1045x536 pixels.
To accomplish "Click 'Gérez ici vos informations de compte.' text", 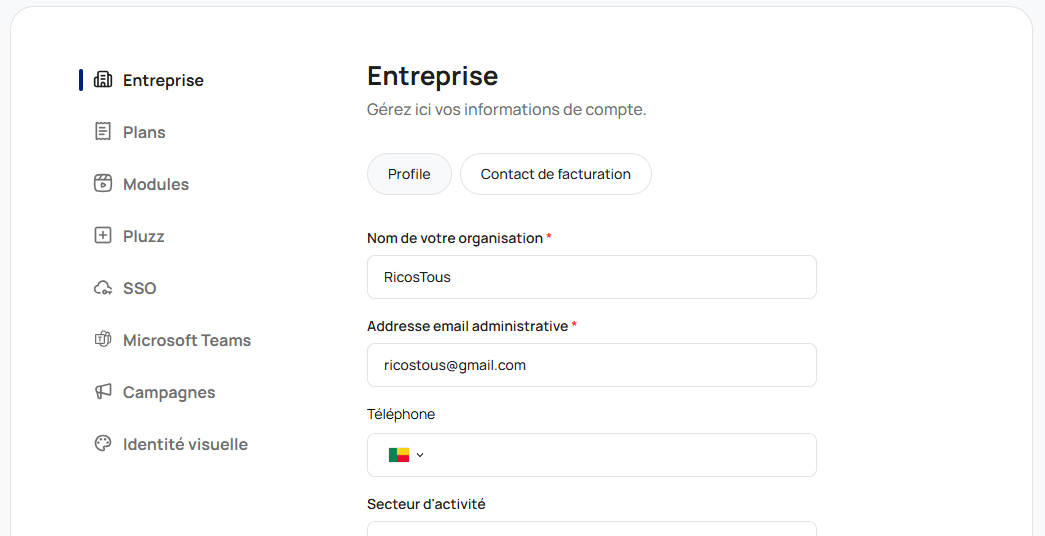I will point(507,109).
